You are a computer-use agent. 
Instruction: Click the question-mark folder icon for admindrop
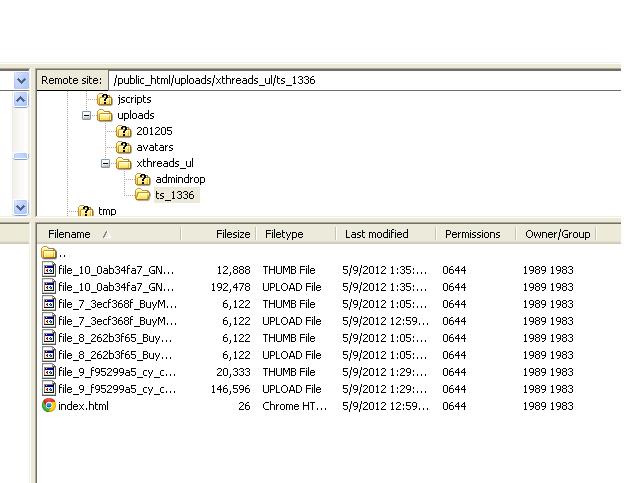click(x=143, y=179)
